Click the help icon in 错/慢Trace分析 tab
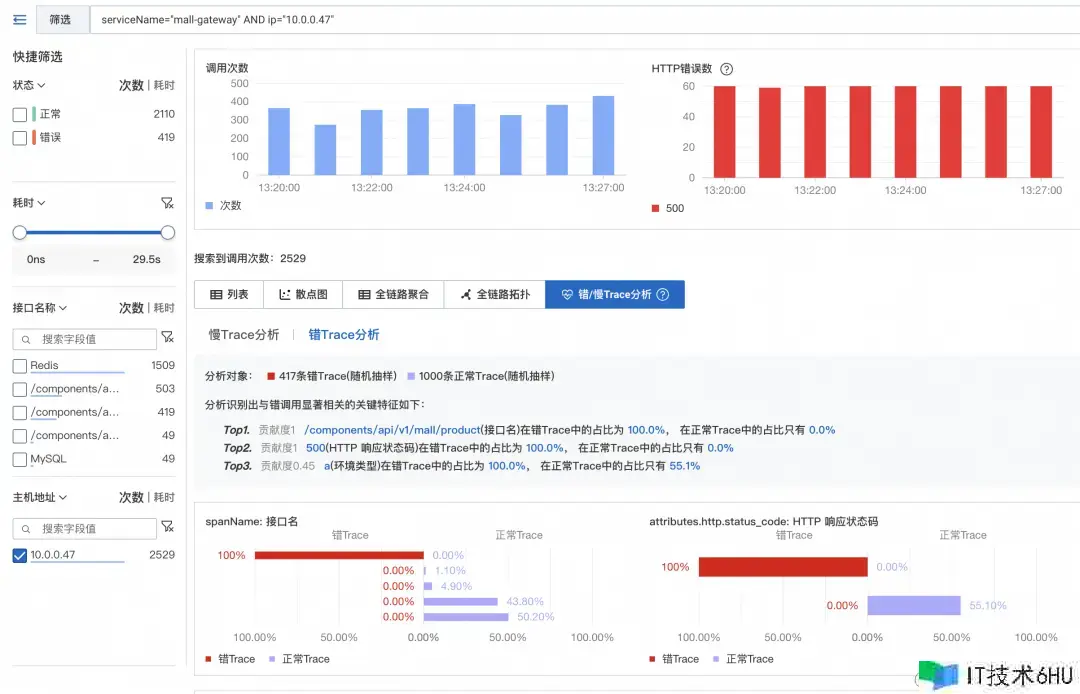1080x694 pixels. tap(663, 294)
